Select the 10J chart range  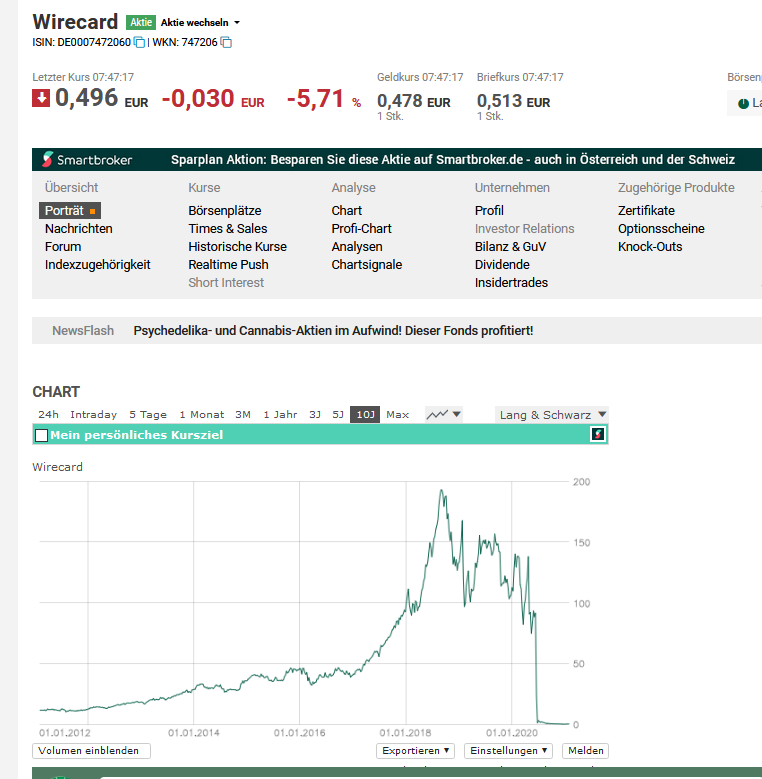pyautogui.click(x=365, y=414)
